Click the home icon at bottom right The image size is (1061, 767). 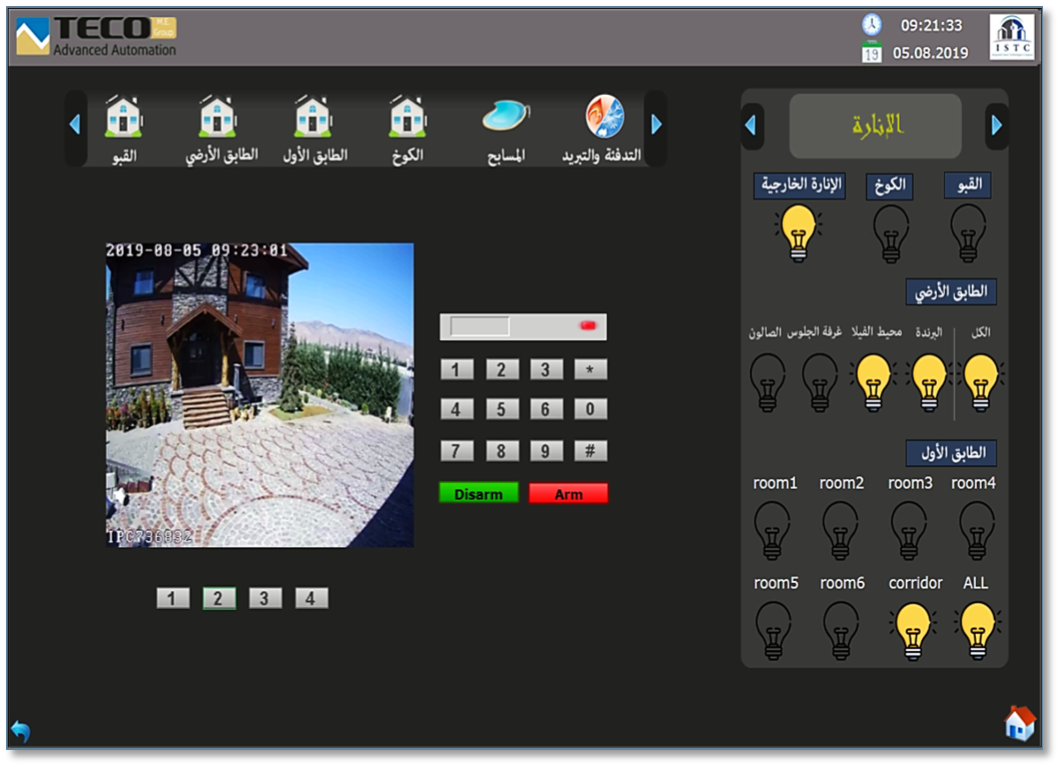pyautogui.click(x=1019, y=723)
